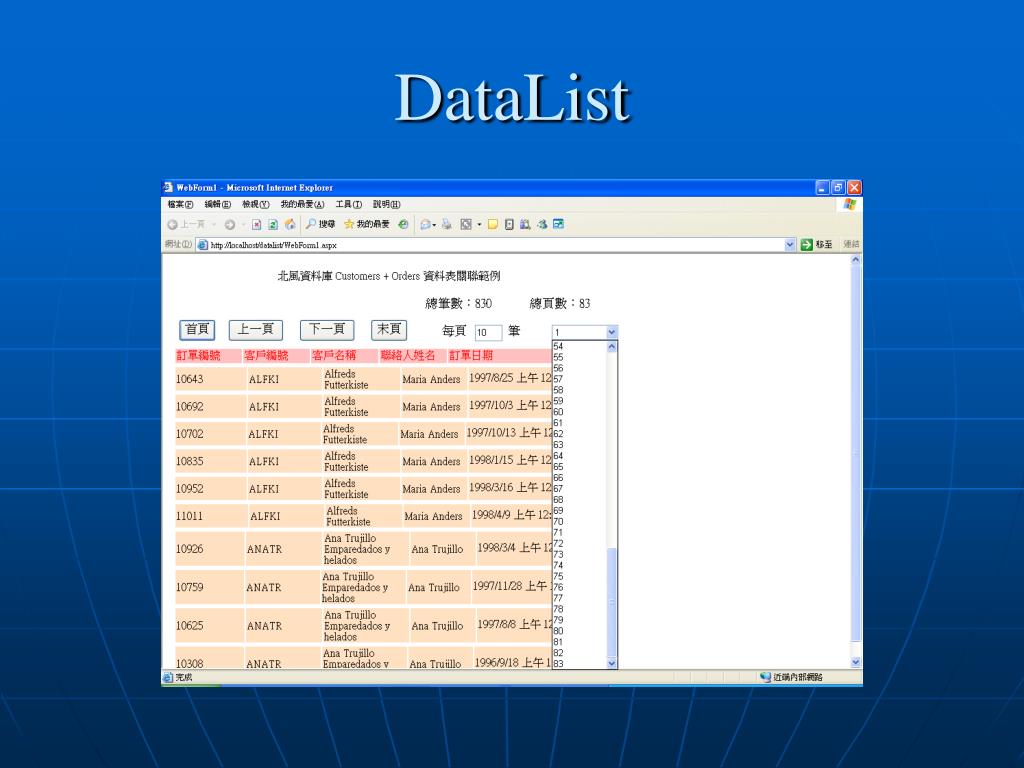Click the Forward arrow toolbar icon
Screen dimensions: 1024x768
coord(230,225)
